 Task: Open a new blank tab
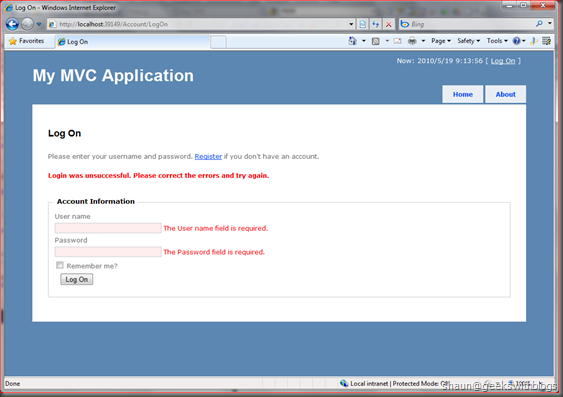[218, 42]
